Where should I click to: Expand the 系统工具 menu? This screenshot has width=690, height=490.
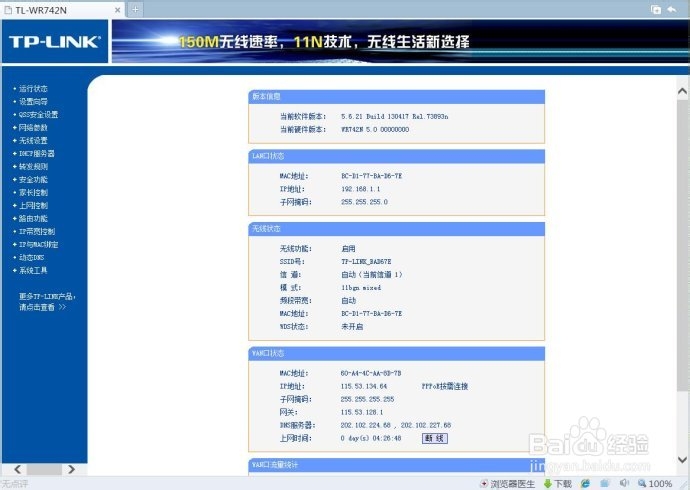33,271
